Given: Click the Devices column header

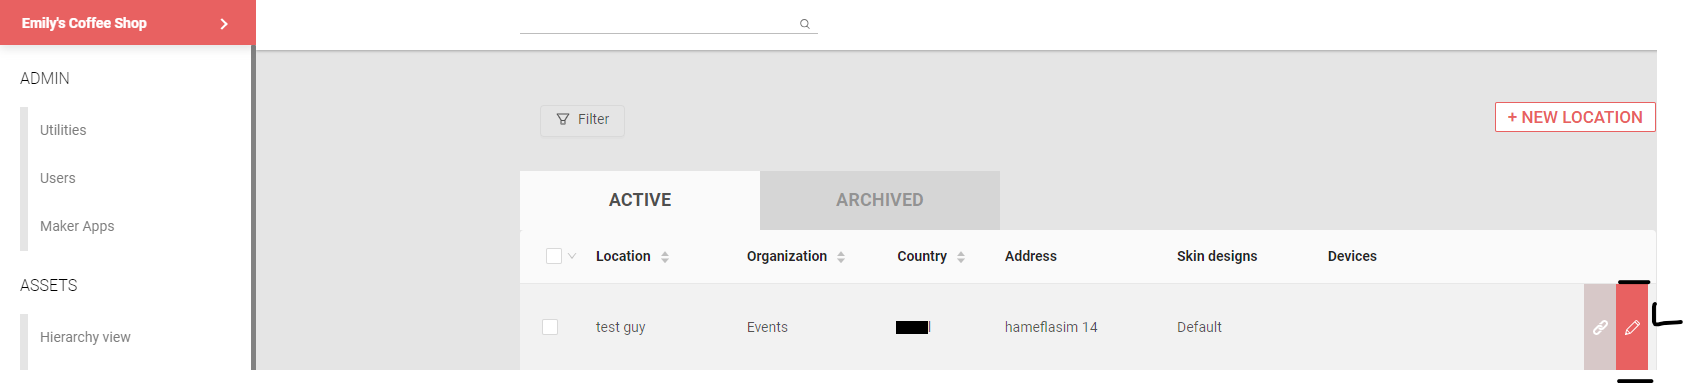Looking at the screenshot, I should (1352, 256).
